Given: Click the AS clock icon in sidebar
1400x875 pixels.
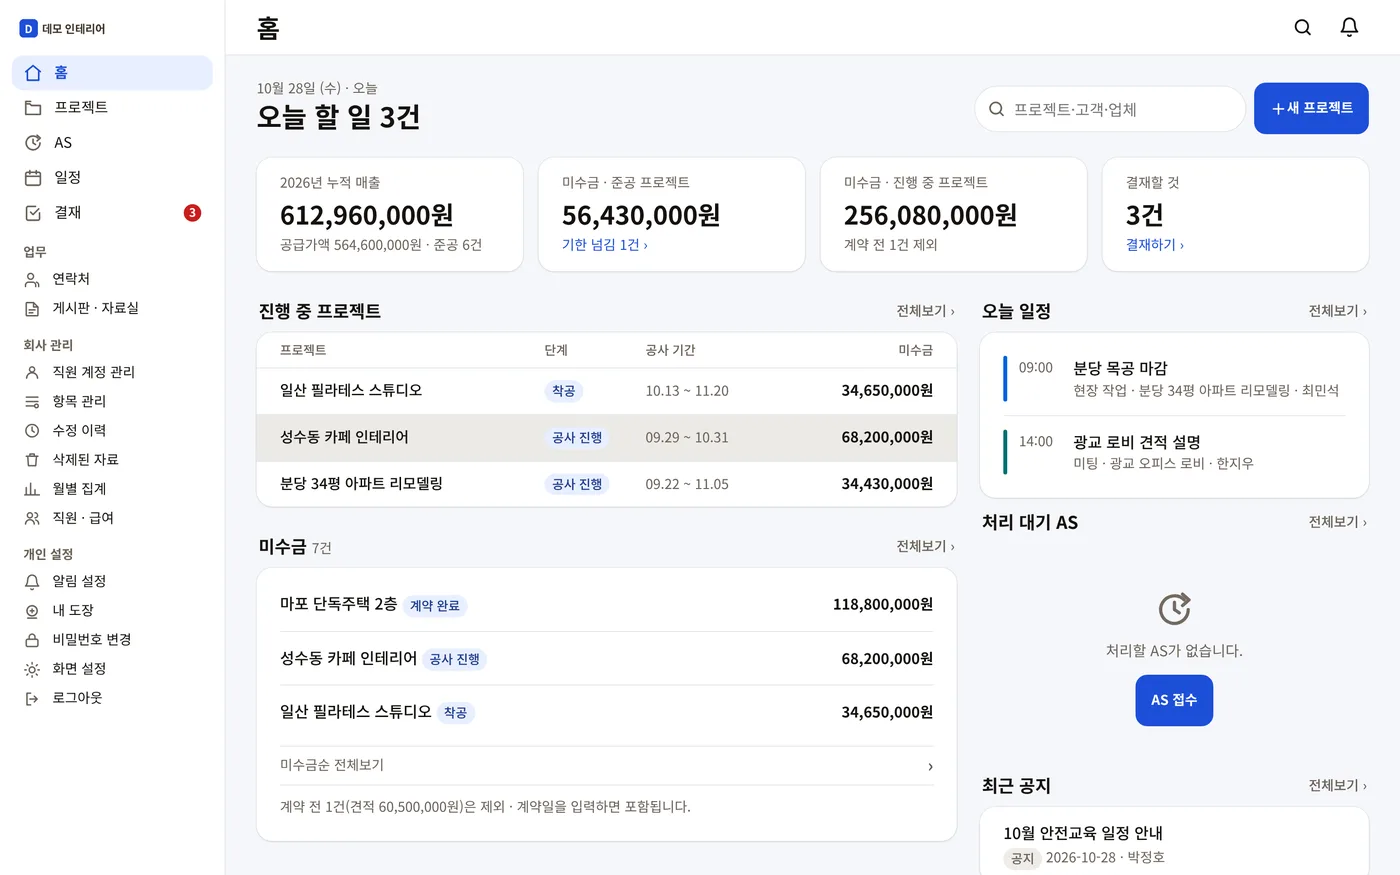Looking at the screenshot, I should point(33,143).
